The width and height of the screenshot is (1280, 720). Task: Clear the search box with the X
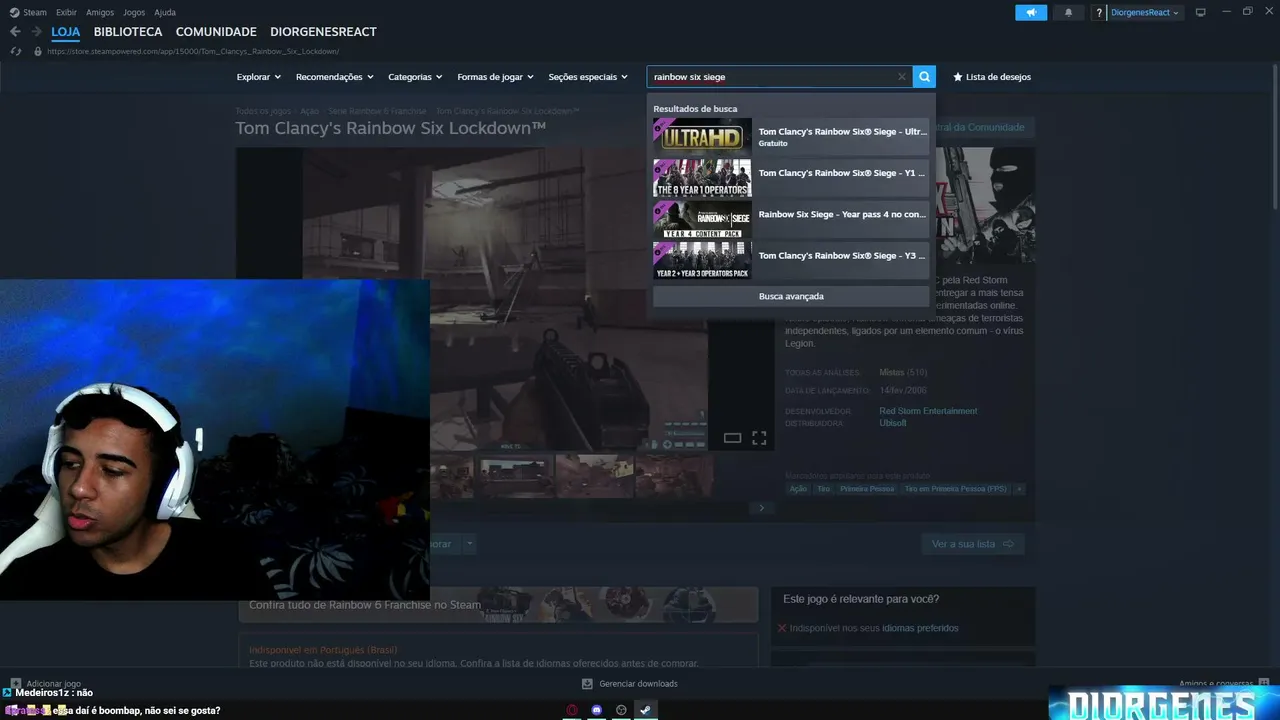(x=901, y=77)
